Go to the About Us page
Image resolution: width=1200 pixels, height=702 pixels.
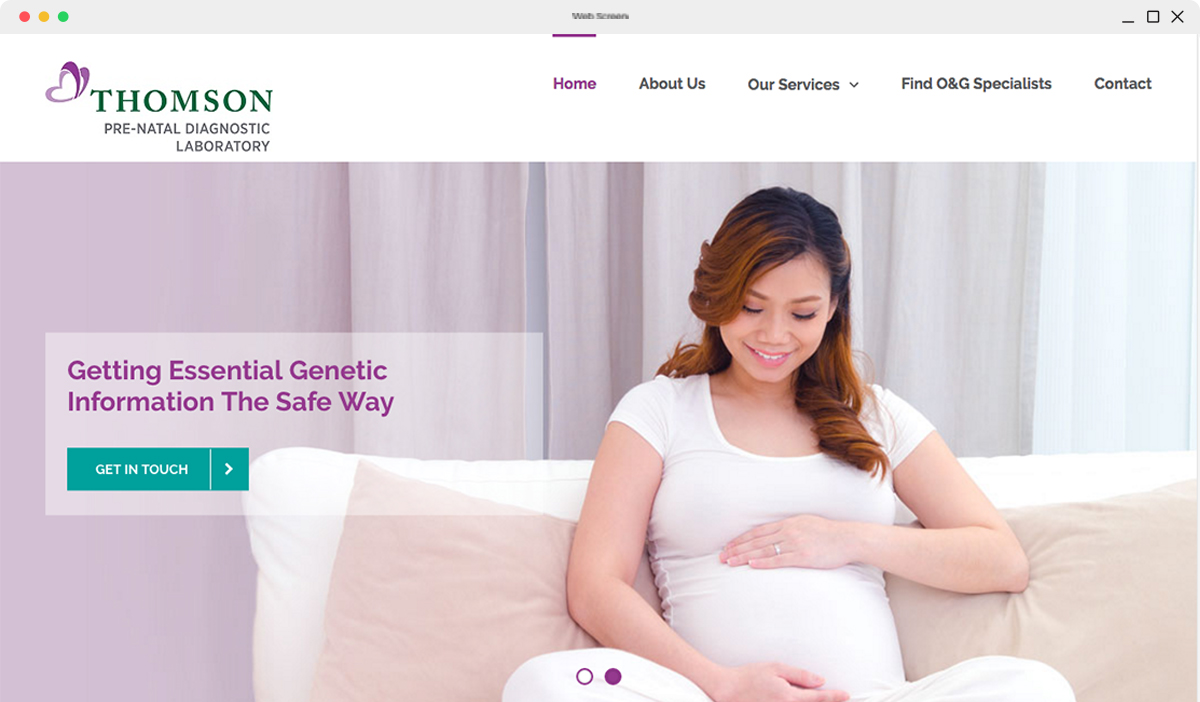point(672,84)
